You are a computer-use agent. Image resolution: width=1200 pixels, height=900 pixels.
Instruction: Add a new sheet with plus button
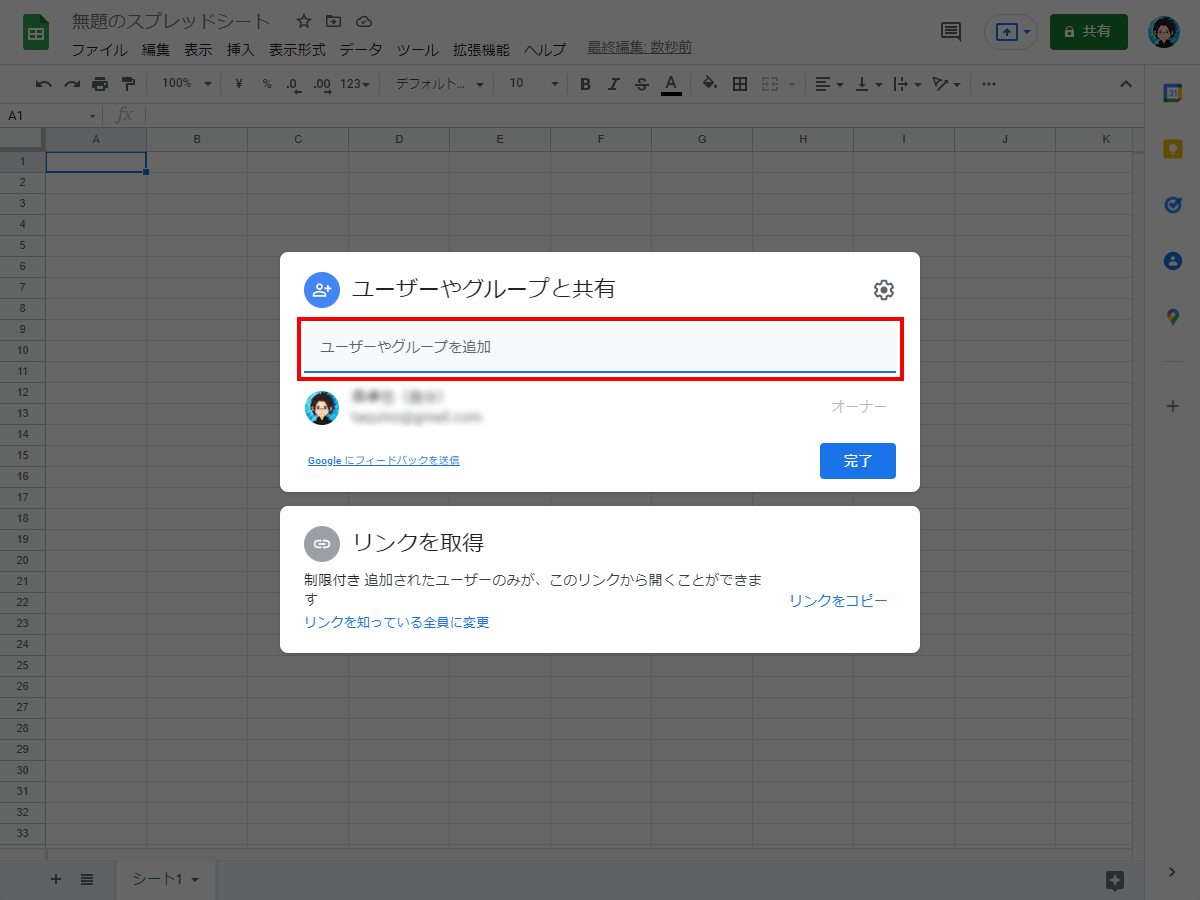(56, 880)
